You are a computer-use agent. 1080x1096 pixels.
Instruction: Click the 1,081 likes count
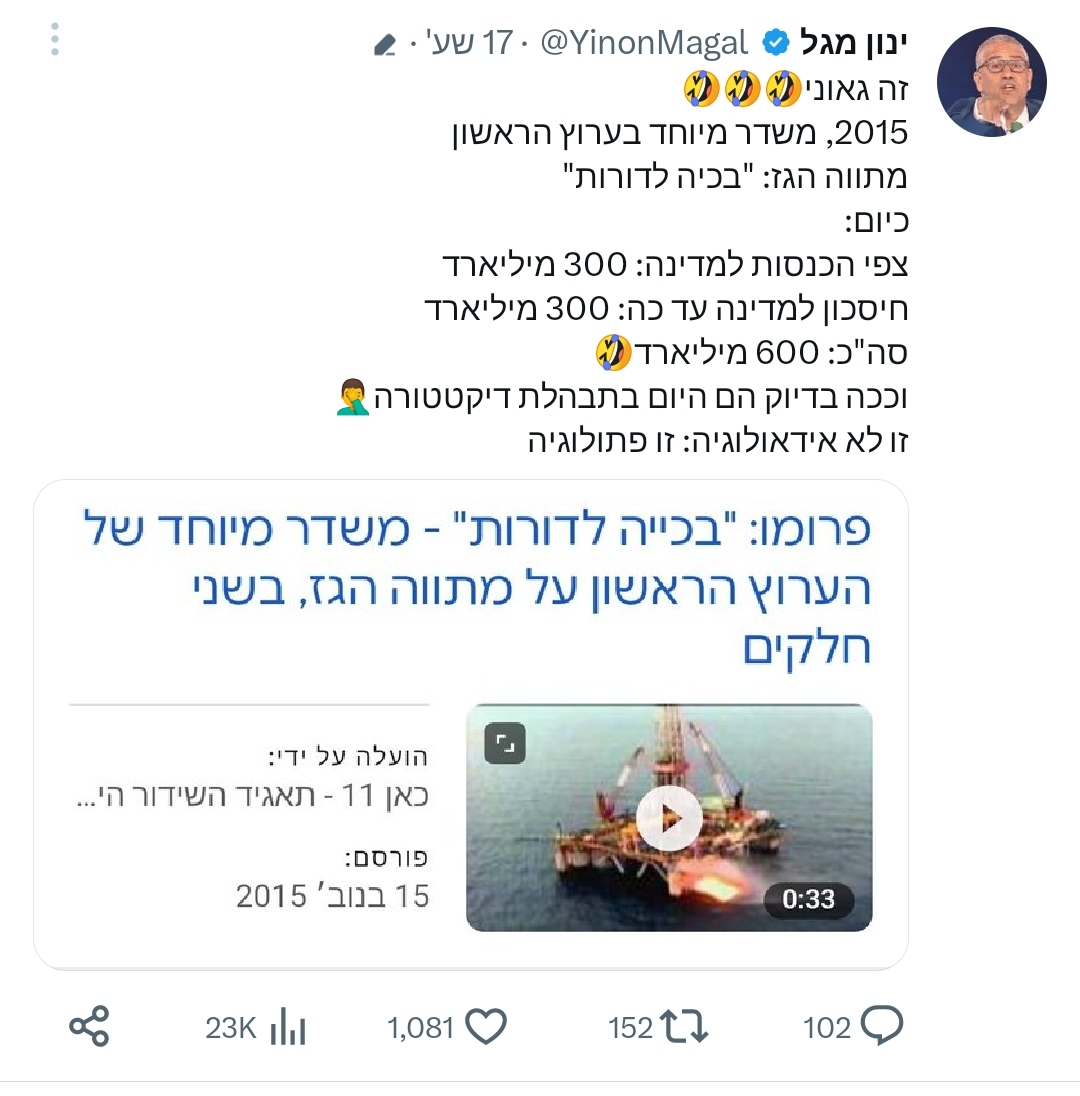point(421,1028)
